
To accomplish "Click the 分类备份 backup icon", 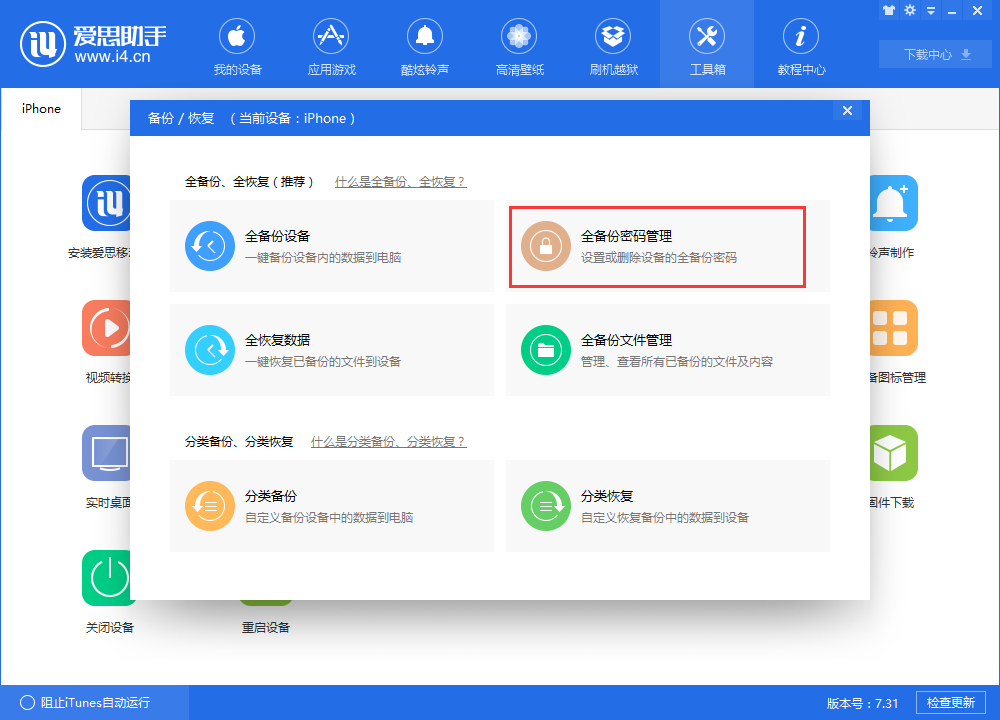I will [x=209, y=505].
